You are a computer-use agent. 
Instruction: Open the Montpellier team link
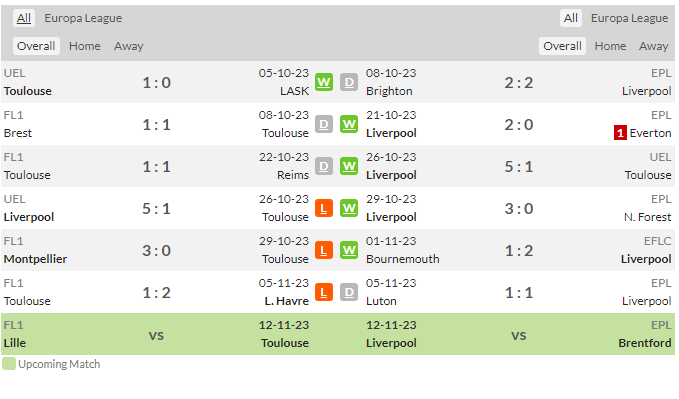coord(36,259)
